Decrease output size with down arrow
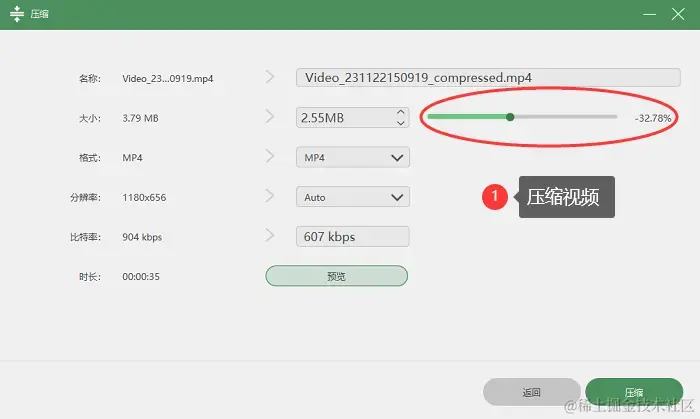Screen dimensions: 700x419 400,123
